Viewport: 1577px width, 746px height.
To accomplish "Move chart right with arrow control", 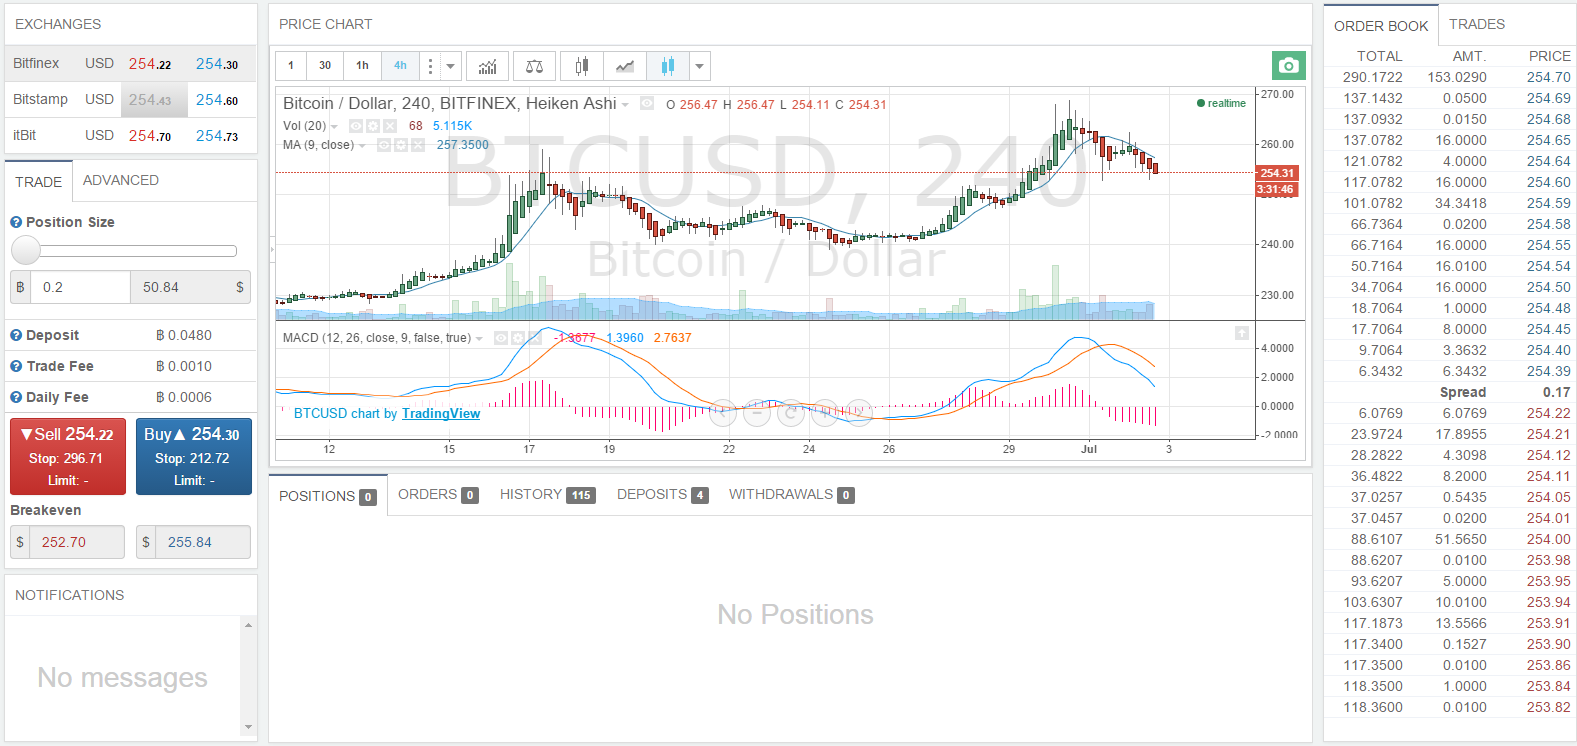I will point(859,411).
